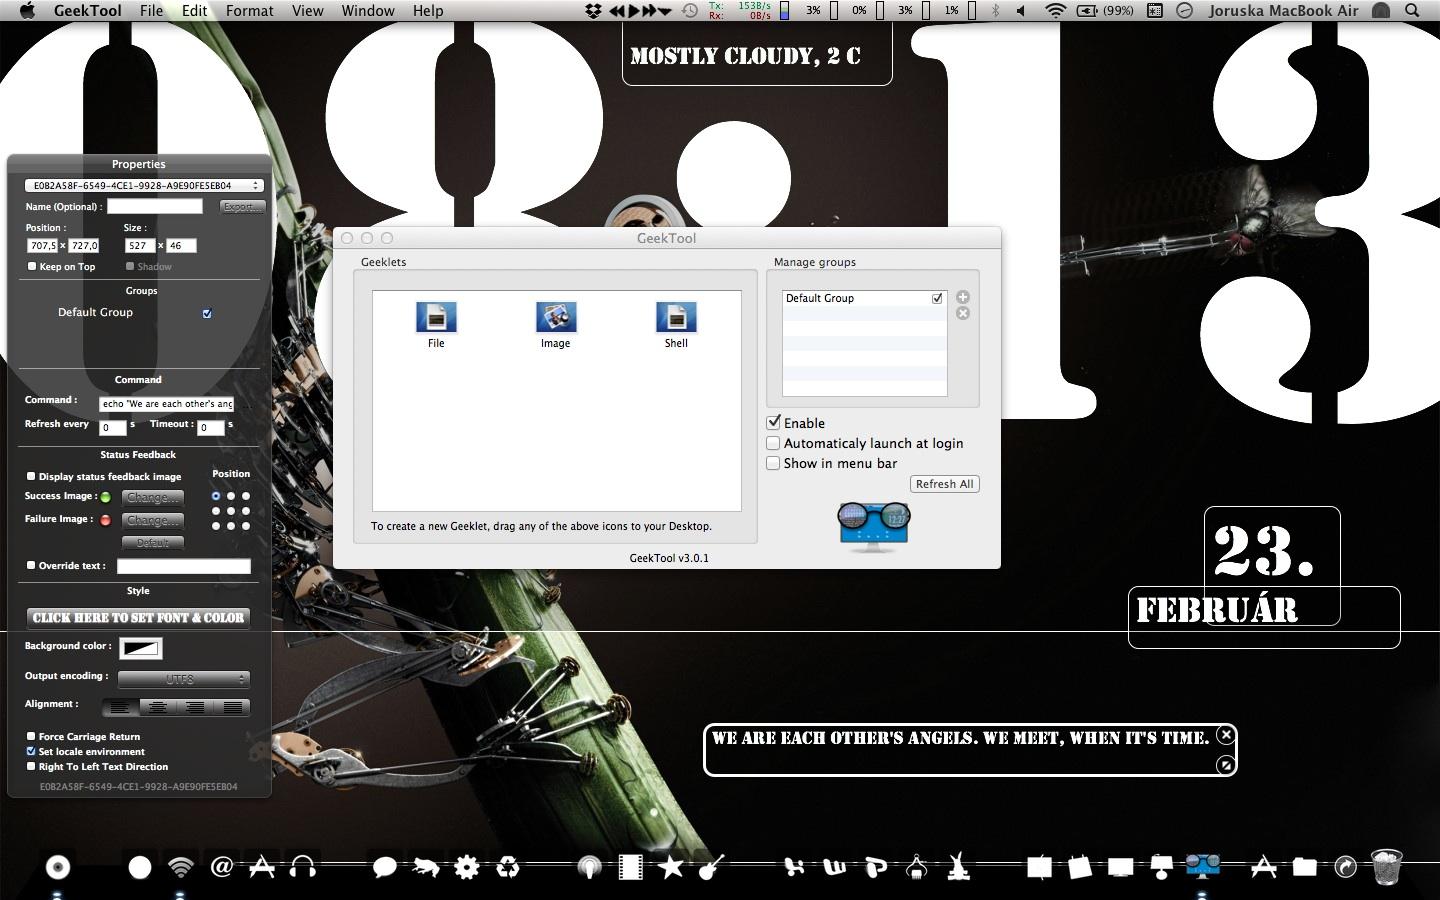Open the @ mail icon in the Dock

point(221,867)
